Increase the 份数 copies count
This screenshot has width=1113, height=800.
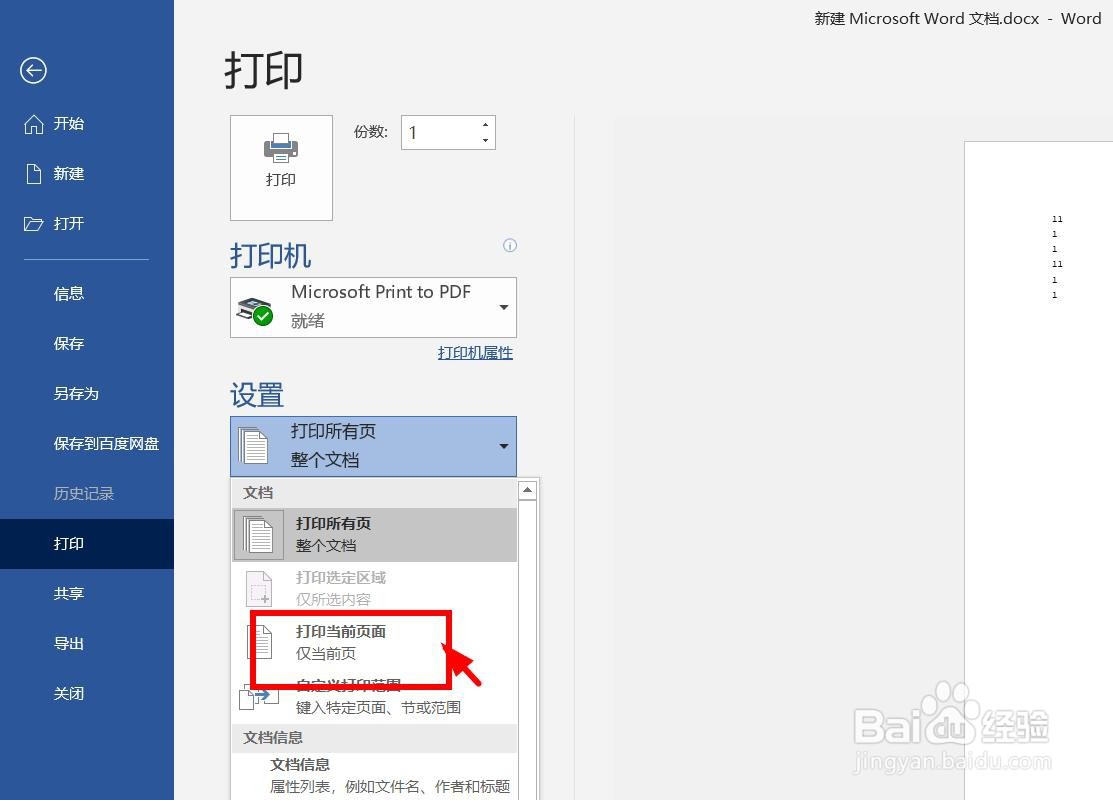point(486,125)
